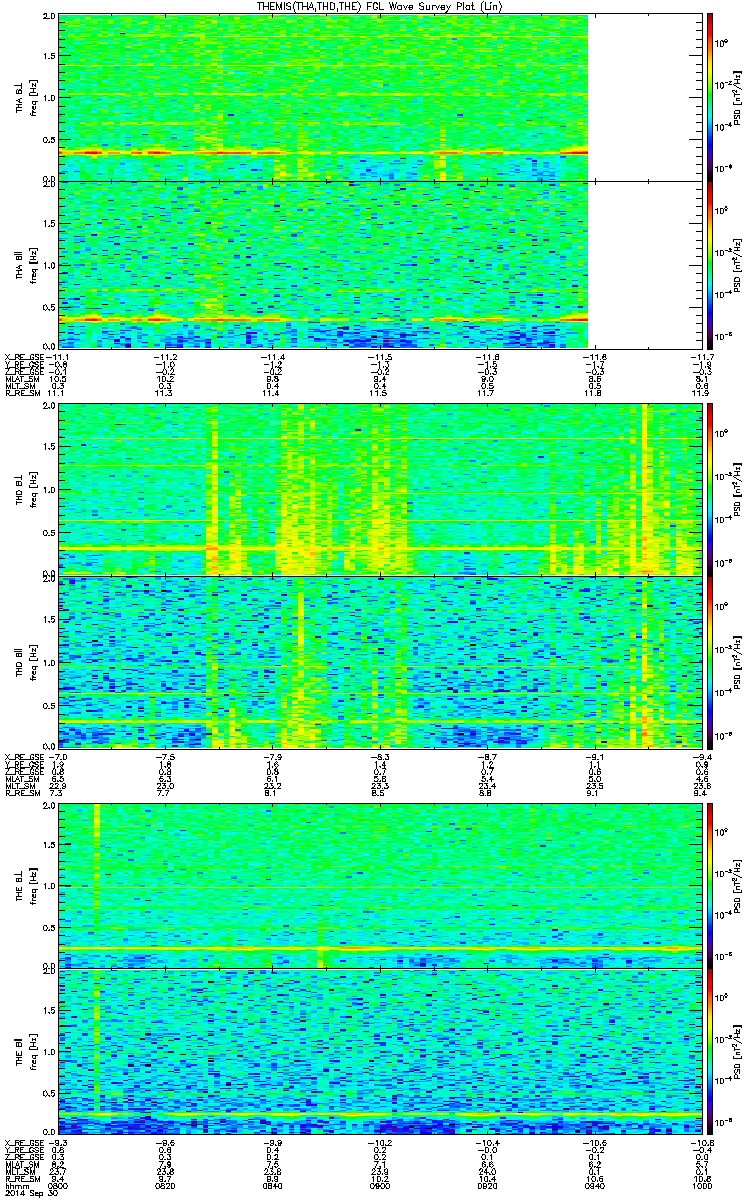
Task: Click X_RE_GSE row label under THD panels
Action: 25,755
